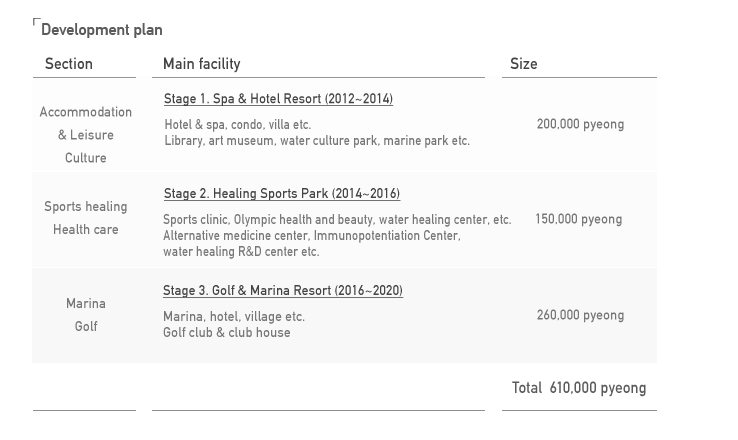Click the Size column header
738x440 pixels.
coord(523,64)
